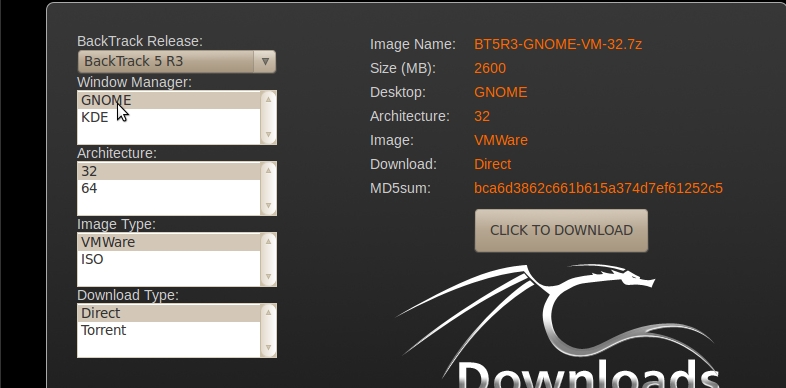Architecture list scroll down arrow
This screenshot has height=388, width=786.
(269, 206)
